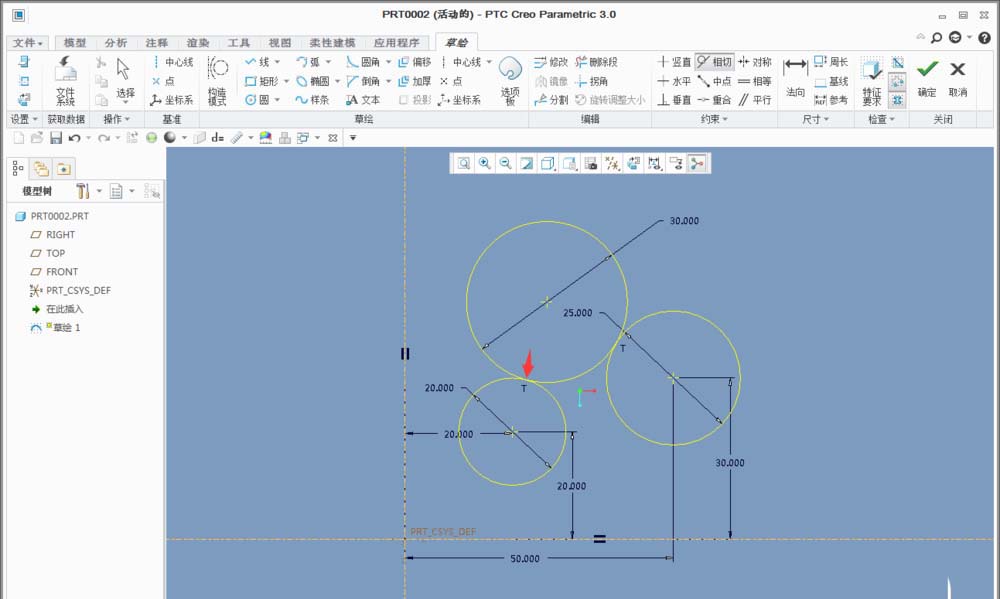Select the 样条 (Spline) tool
The height and width of the screenshot is (599, 1000).
coord(312,100)
